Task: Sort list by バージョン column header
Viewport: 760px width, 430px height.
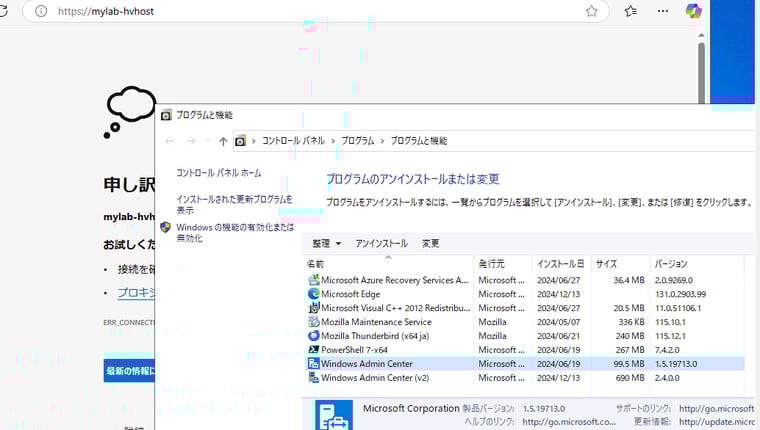Action: [x=697, y=264]
